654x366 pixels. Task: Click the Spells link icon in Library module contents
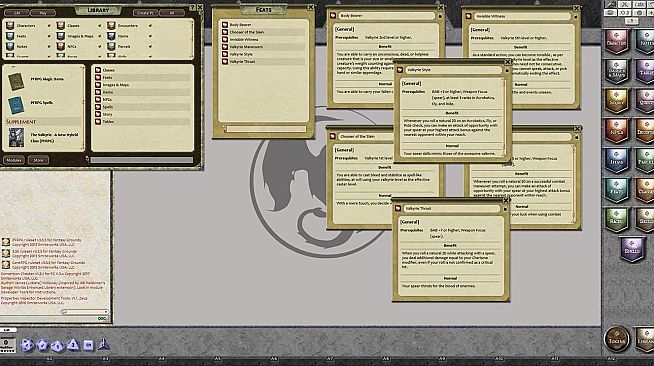coord(98,107)
